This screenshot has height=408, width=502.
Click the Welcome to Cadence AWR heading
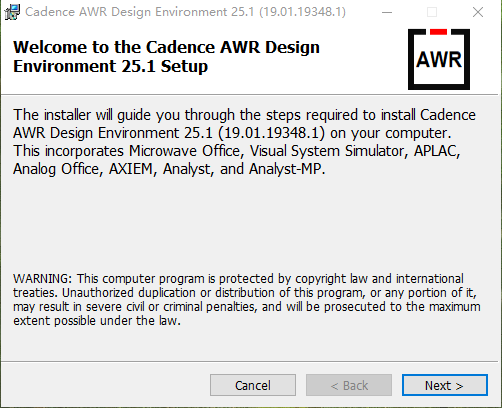click(x=166, y=56)
